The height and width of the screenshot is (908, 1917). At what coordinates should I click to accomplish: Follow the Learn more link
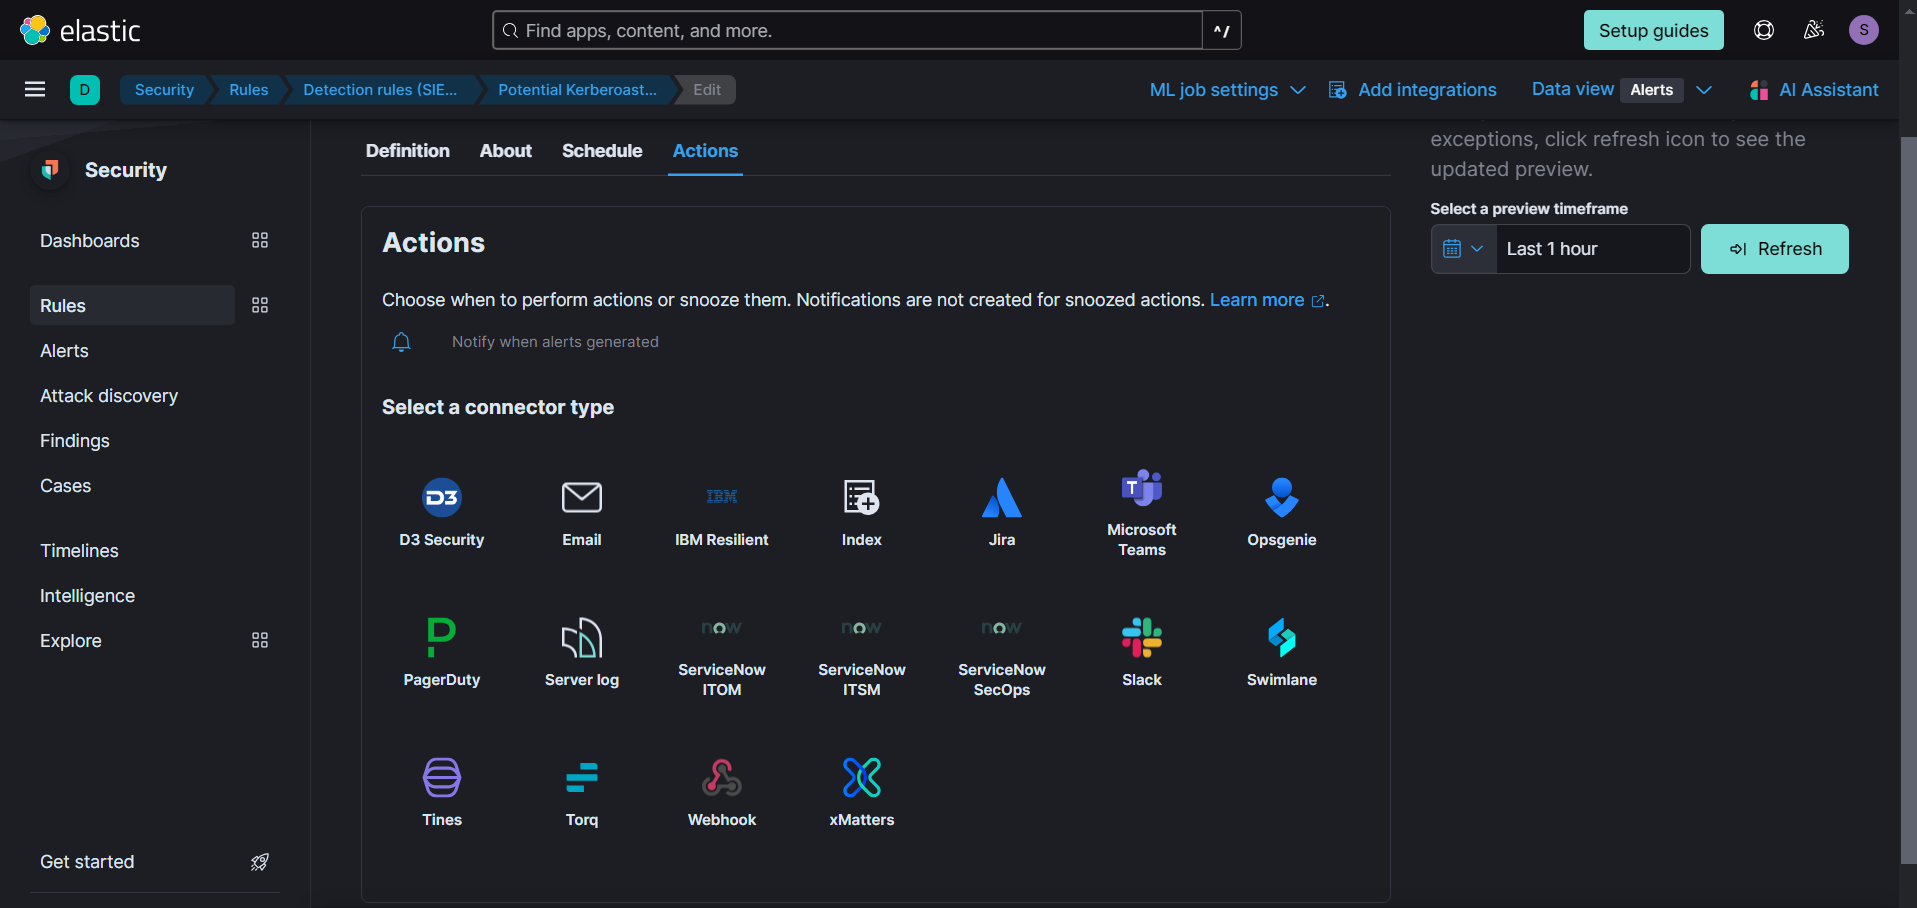pos(1266,300)
